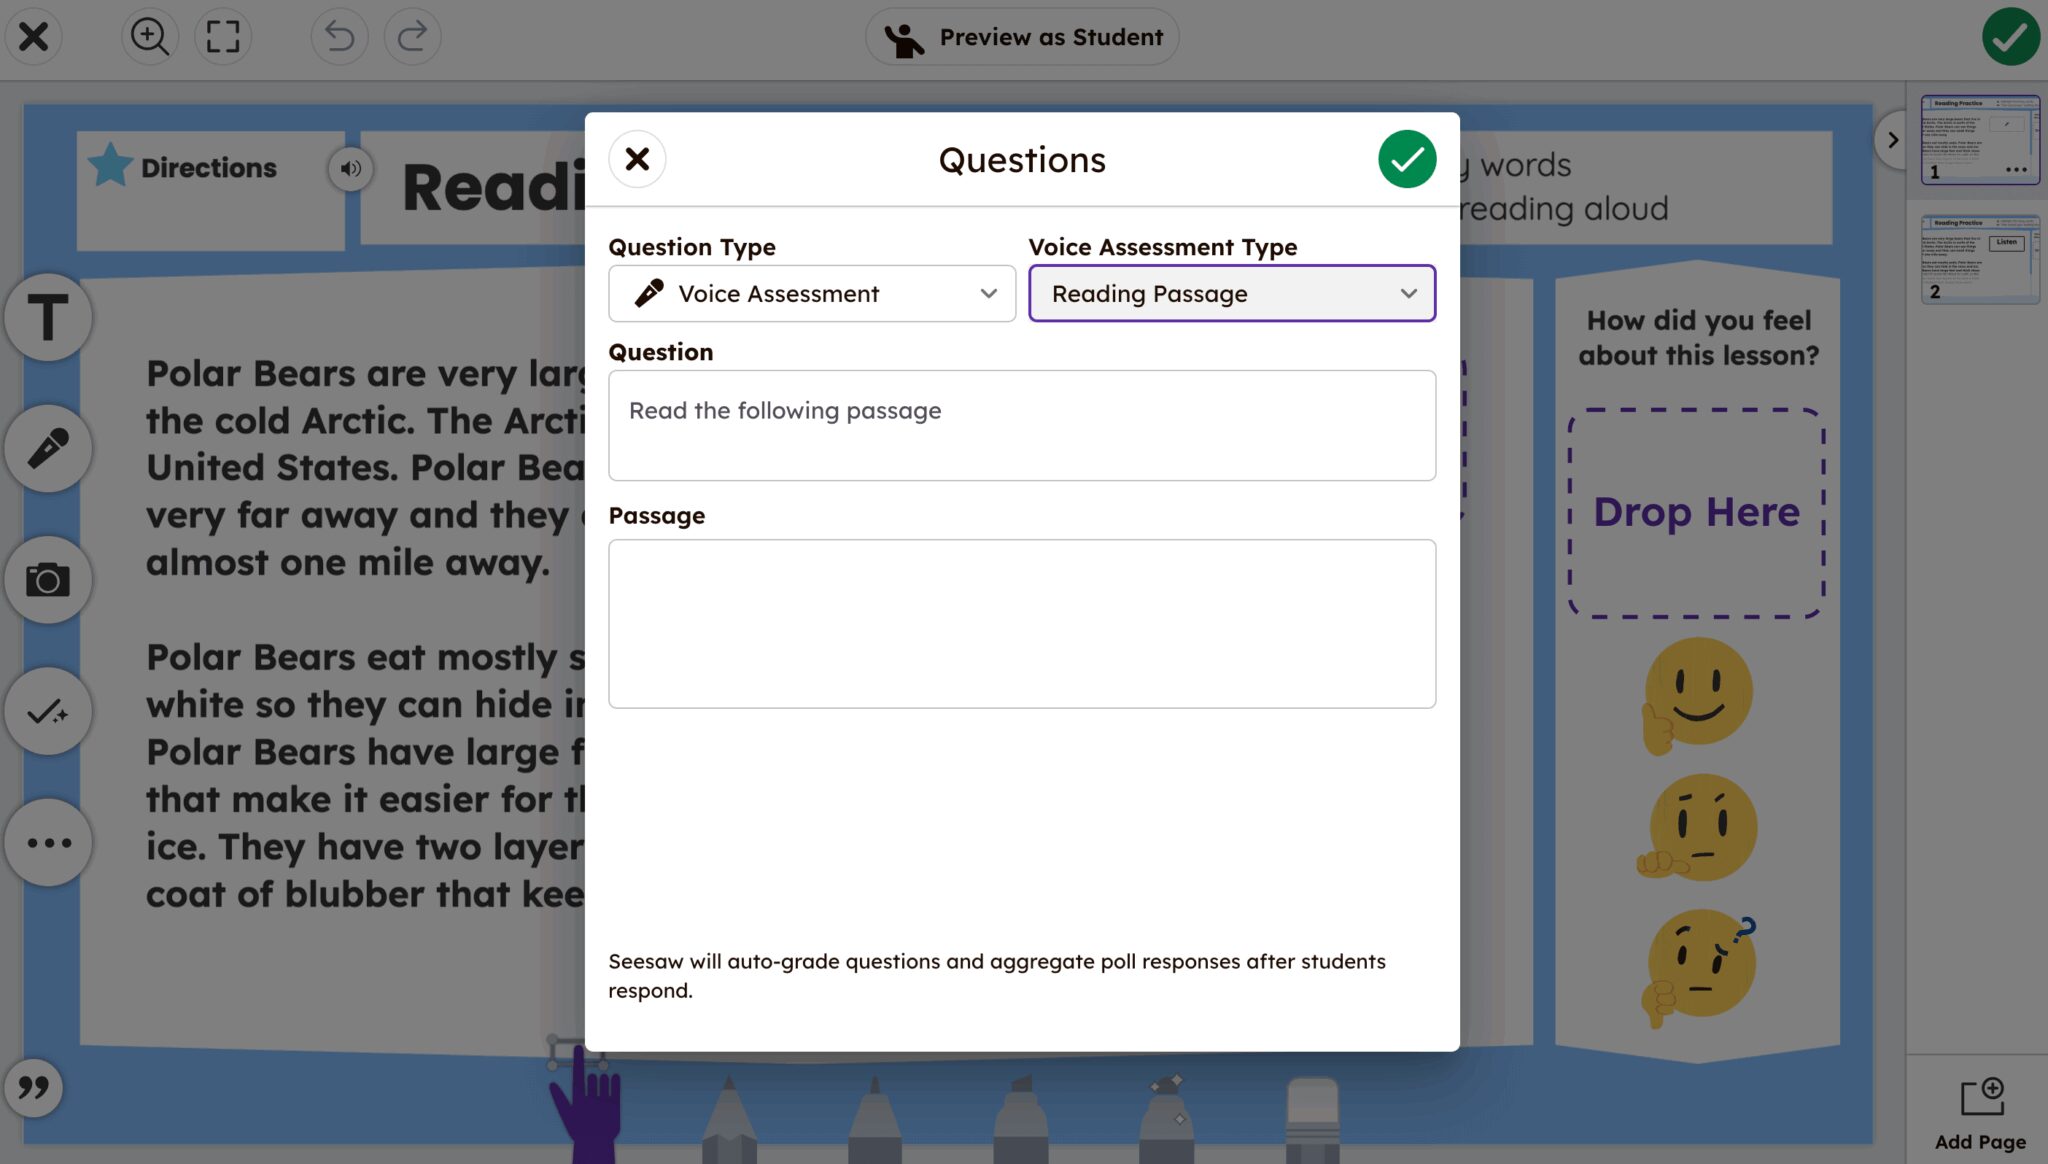Open the Voice Assessment Type dropdown
Viewport: 2048px width, 1164px height.
point(1231,293)
